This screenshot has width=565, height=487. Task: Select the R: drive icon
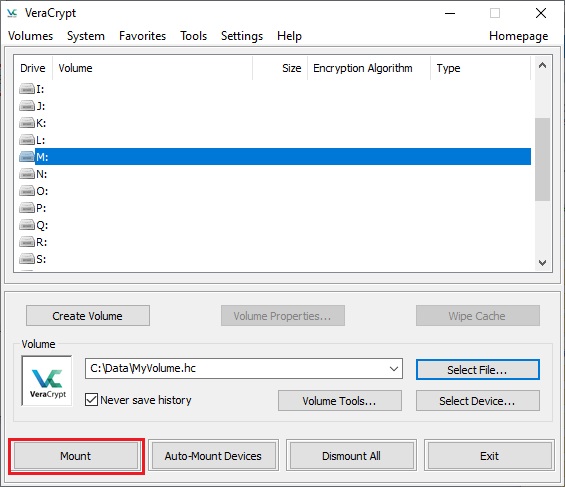pyautogui.click(x=27, y=242)
